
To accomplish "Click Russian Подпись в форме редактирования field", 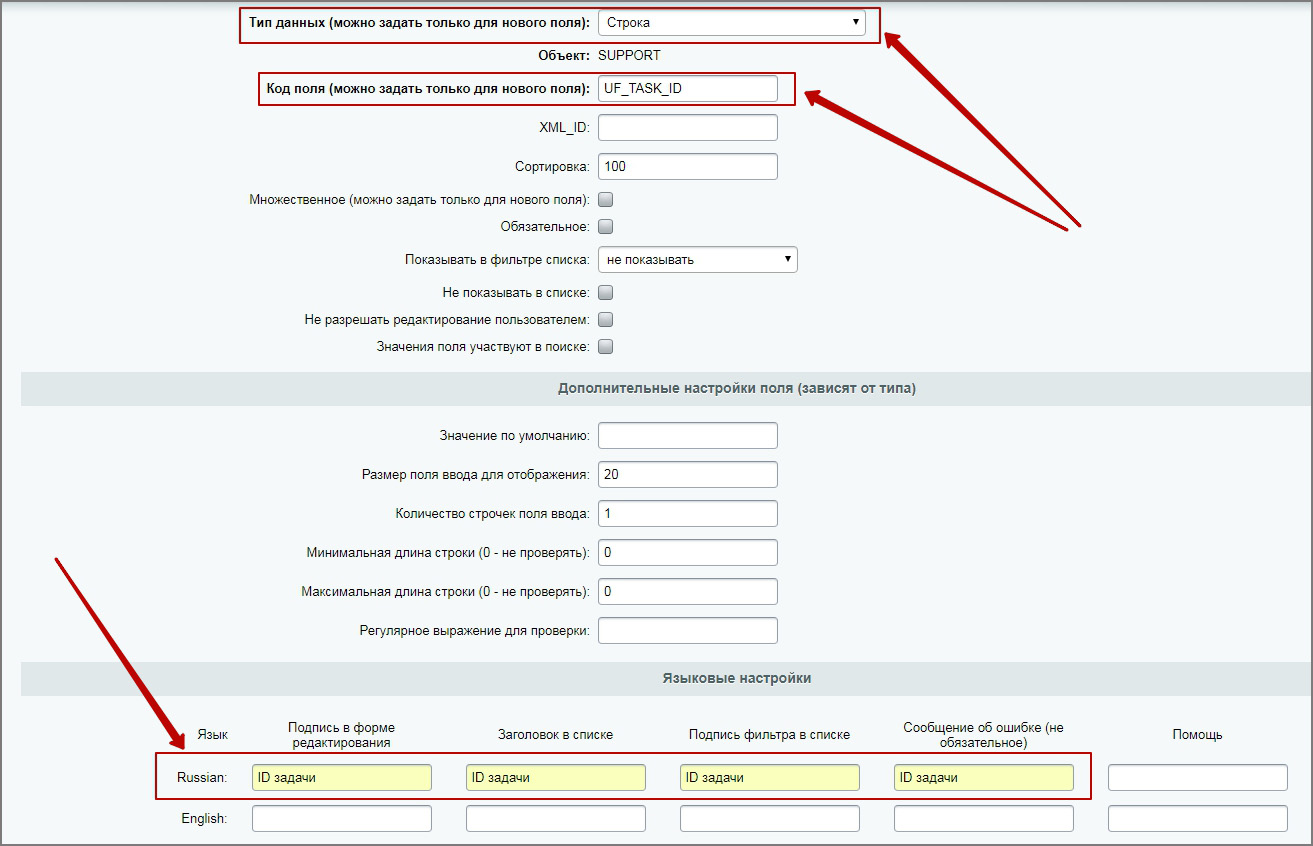I will (x=342, y=778).
